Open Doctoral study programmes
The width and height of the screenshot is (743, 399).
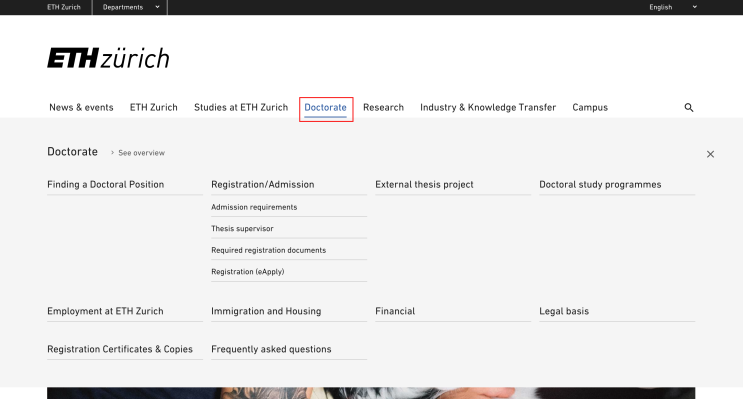600,184
